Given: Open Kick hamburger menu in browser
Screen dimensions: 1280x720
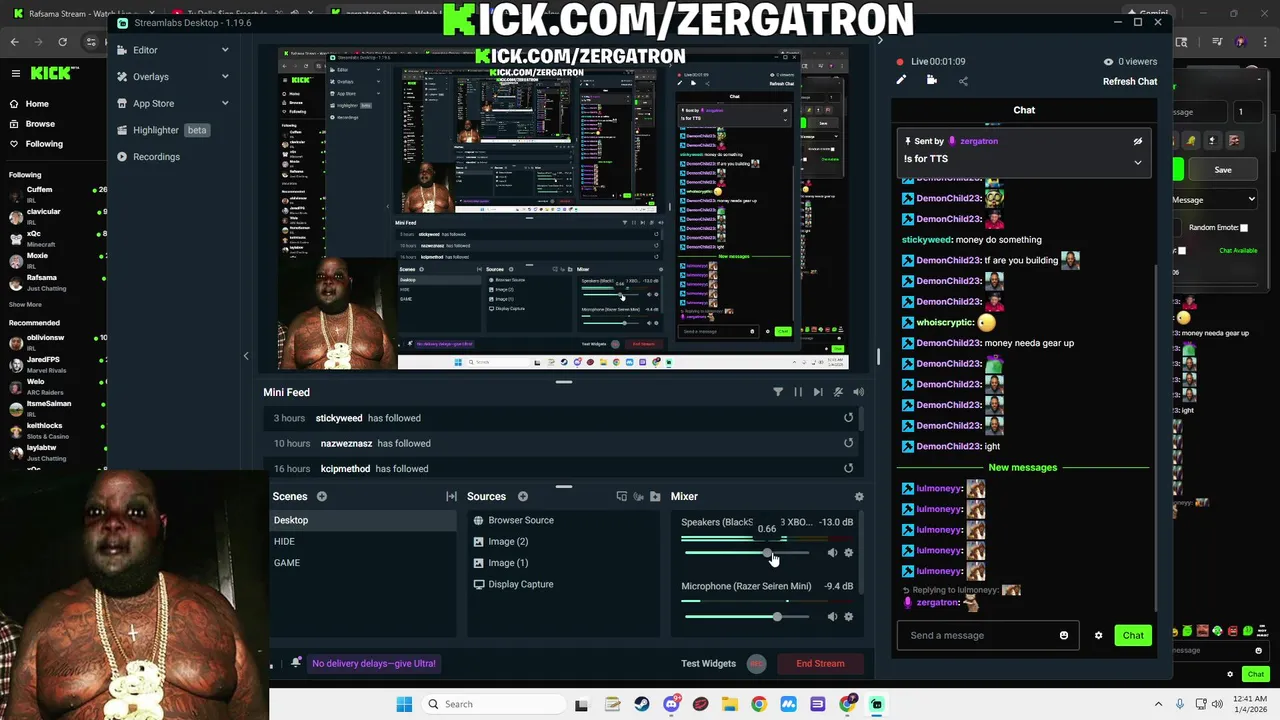Looking at the screenshot, I should pyautogui.click(x=15, y=73).
